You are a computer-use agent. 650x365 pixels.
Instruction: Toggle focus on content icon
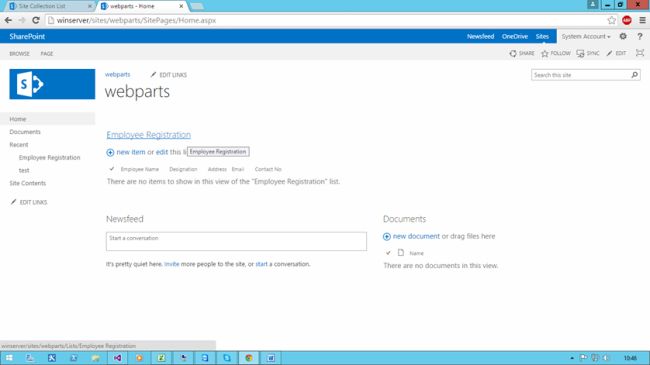pyautogui.click(x=640, y=53)
